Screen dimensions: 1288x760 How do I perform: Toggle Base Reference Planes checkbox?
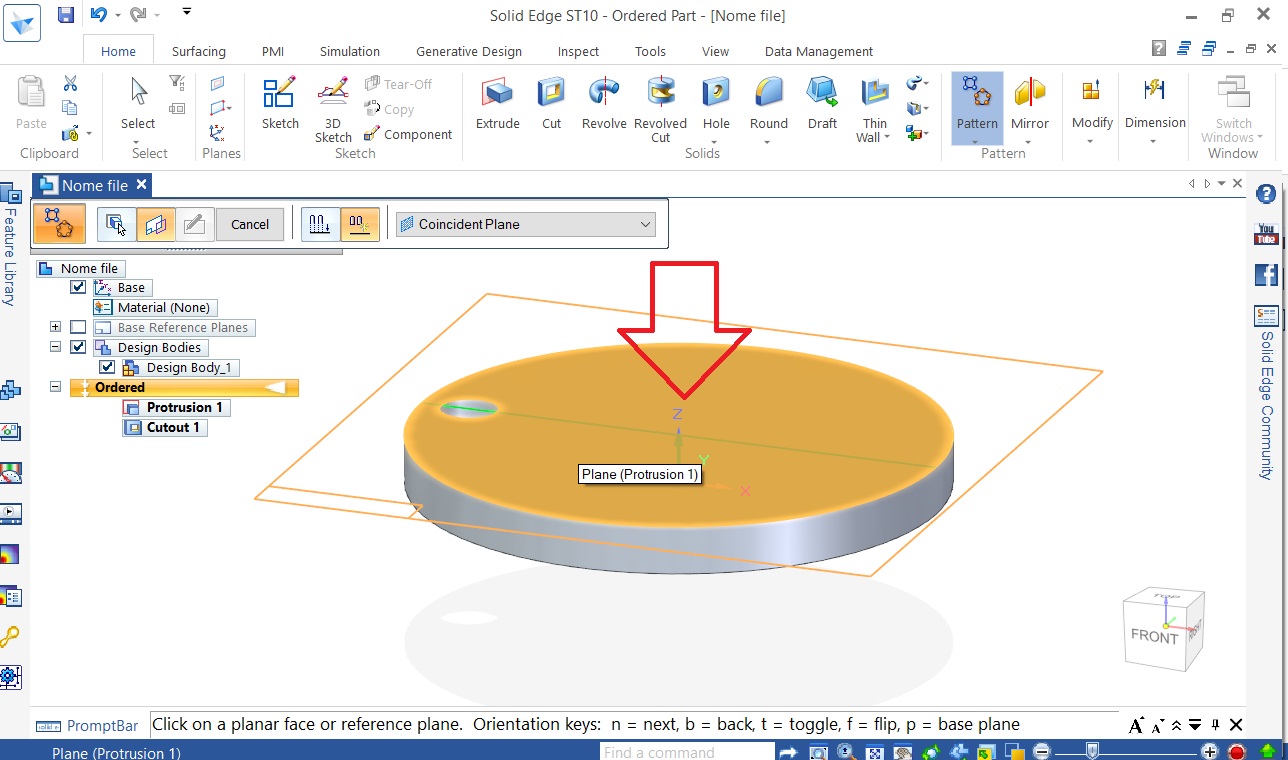(78, 328)
